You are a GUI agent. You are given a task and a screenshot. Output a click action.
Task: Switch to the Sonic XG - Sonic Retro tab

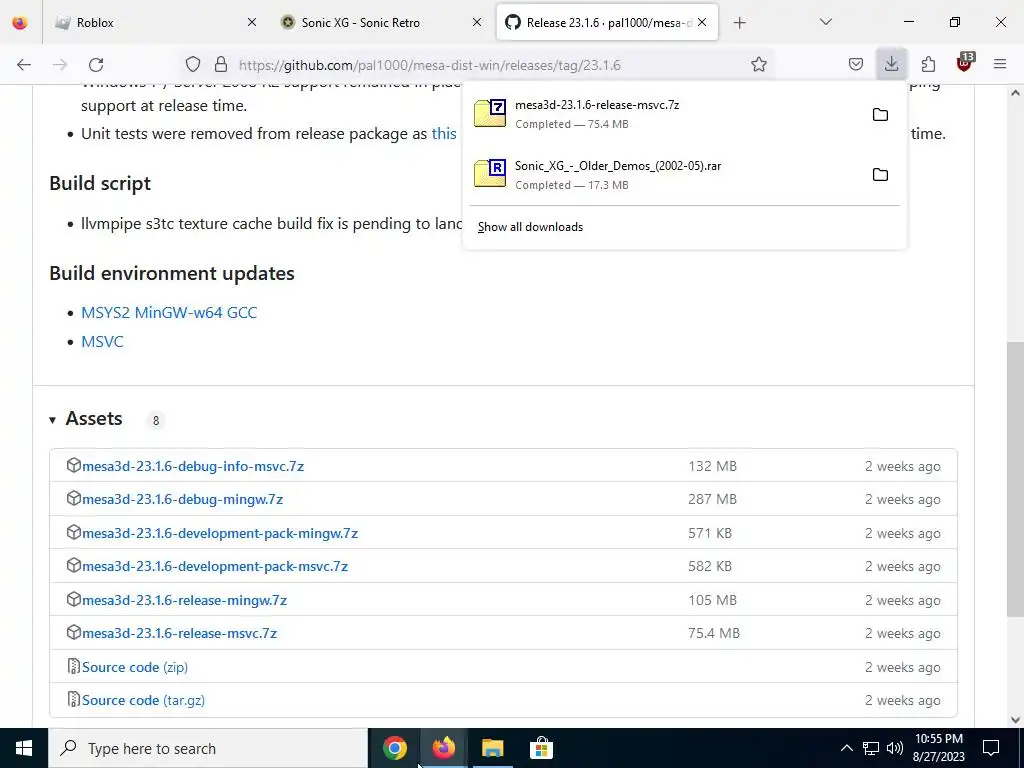tap(382, 23)
